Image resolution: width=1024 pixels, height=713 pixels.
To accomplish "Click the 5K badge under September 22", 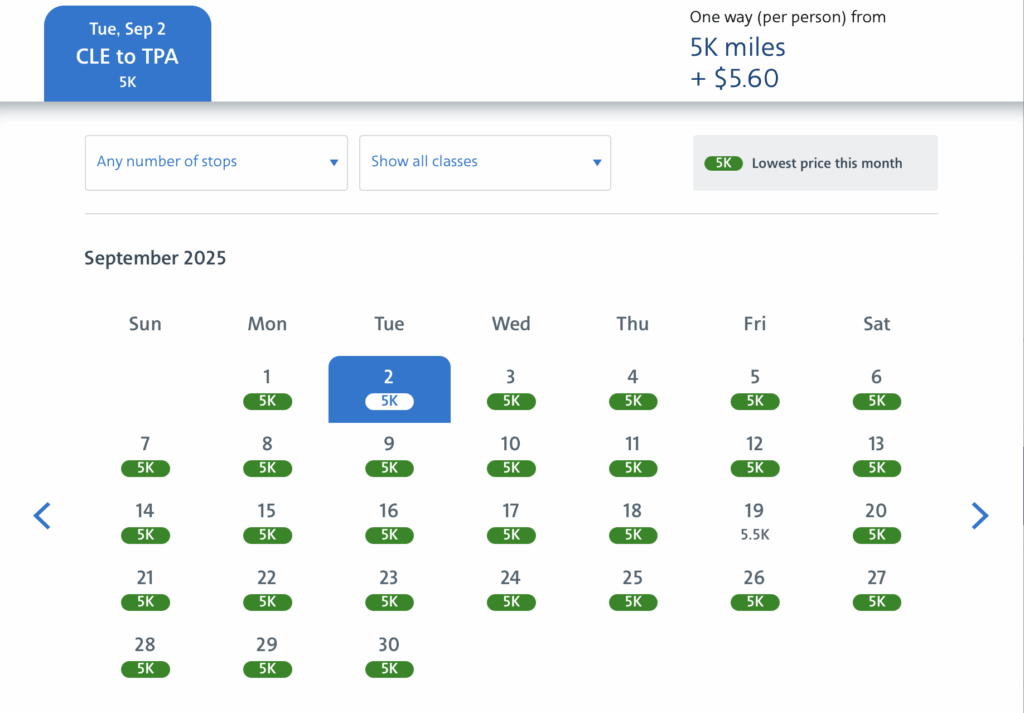I will [x=267, y=602].
